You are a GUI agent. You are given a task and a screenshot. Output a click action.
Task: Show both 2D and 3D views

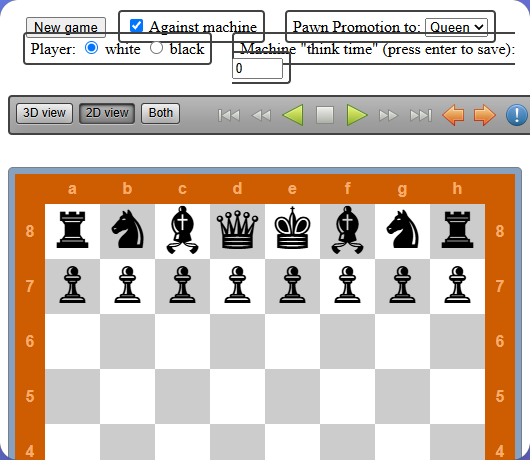pos(160,113)
